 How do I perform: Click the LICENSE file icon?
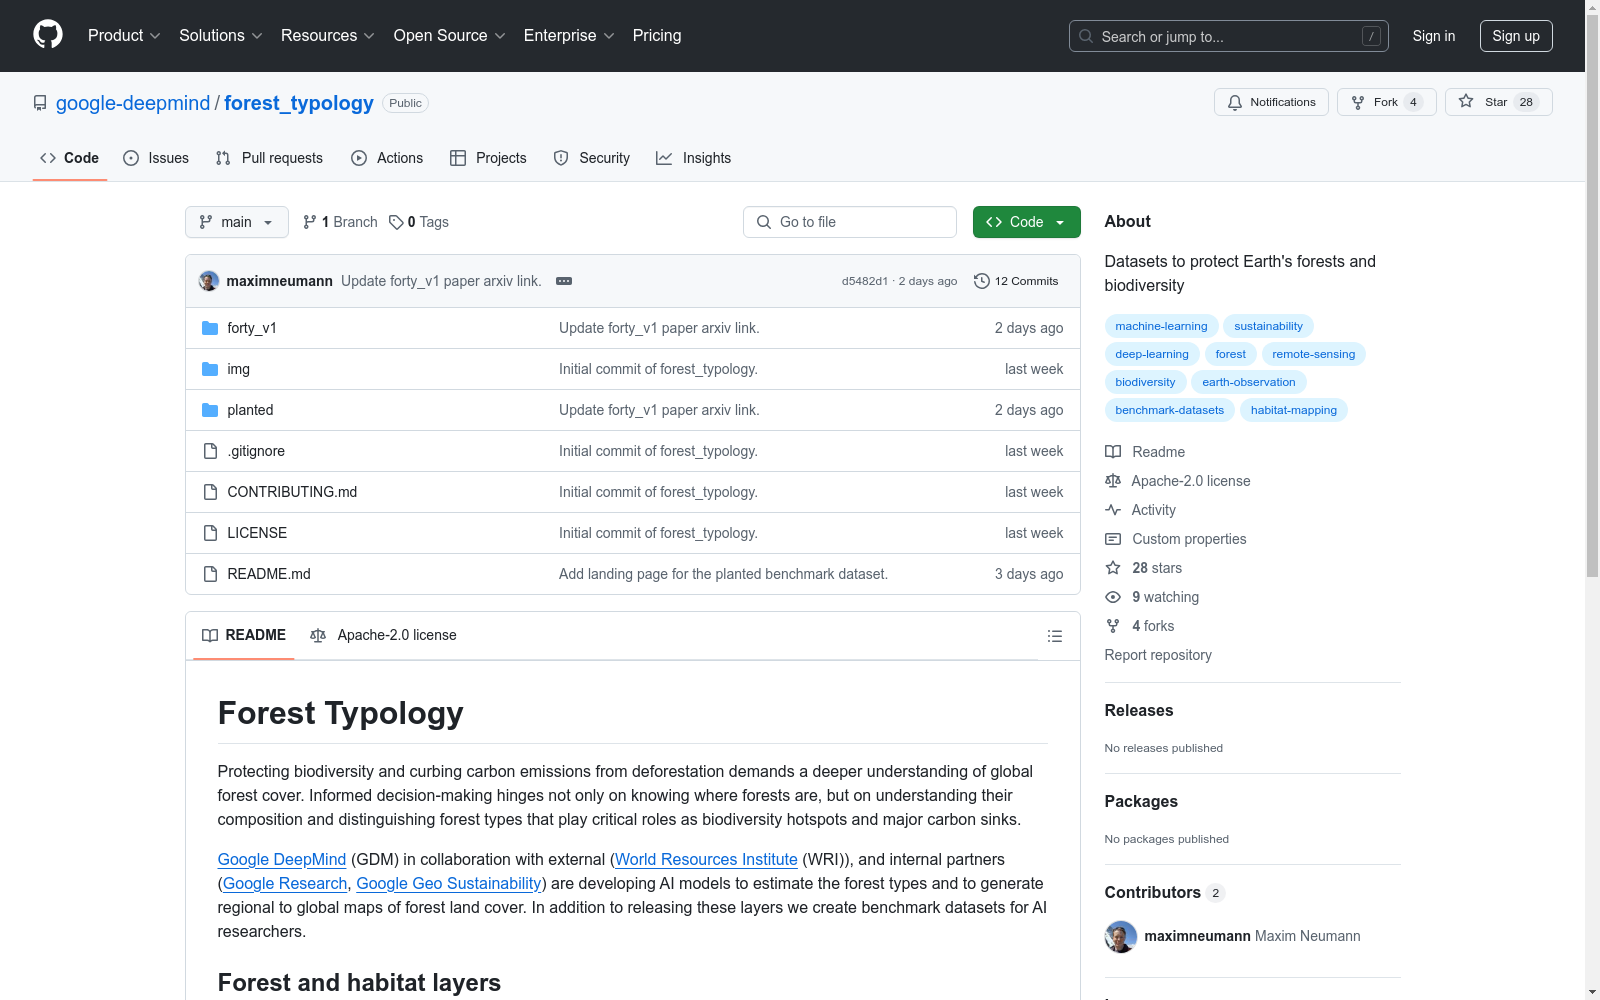coord(210,533)
